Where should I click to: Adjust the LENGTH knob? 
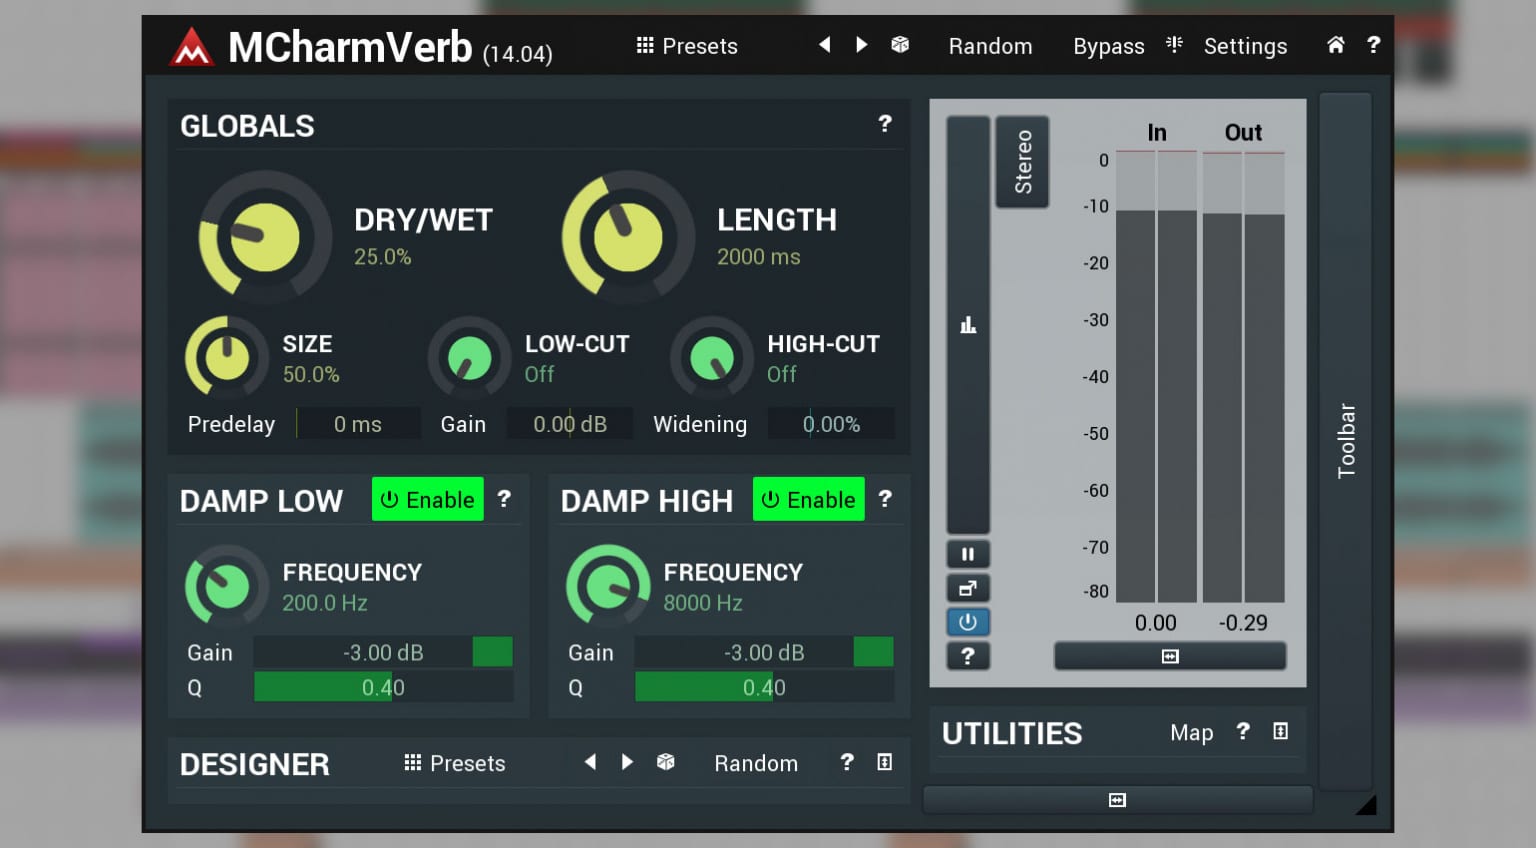coord(627,236)
